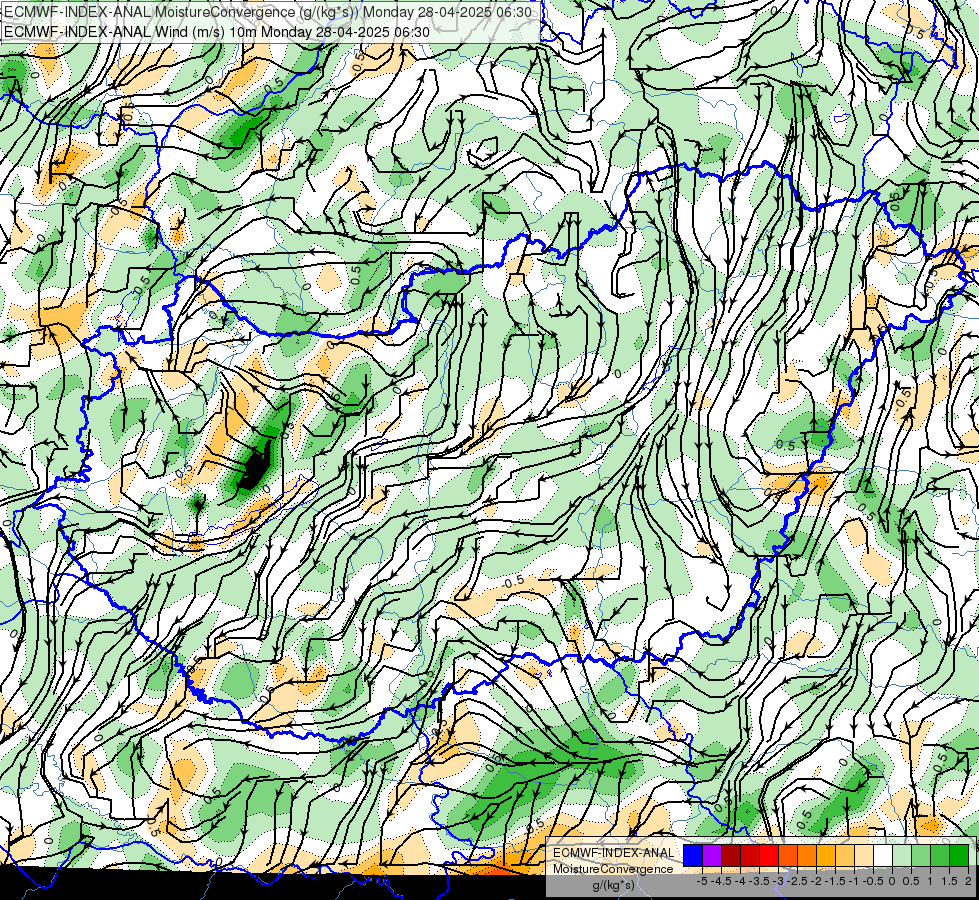
Task: Pick the legend swatch between -4.5 and -4
Action: (x=731, y=855)
